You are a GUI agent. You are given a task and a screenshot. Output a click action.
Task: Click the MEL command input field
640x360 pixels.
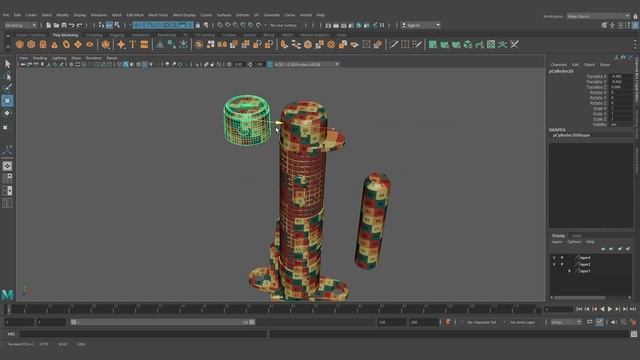tap(143, 334)
